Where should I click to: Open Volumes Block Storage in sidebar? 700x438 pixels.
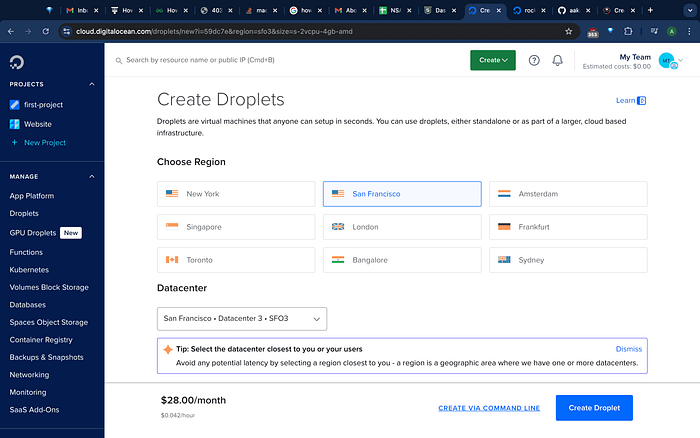(49, 287)
